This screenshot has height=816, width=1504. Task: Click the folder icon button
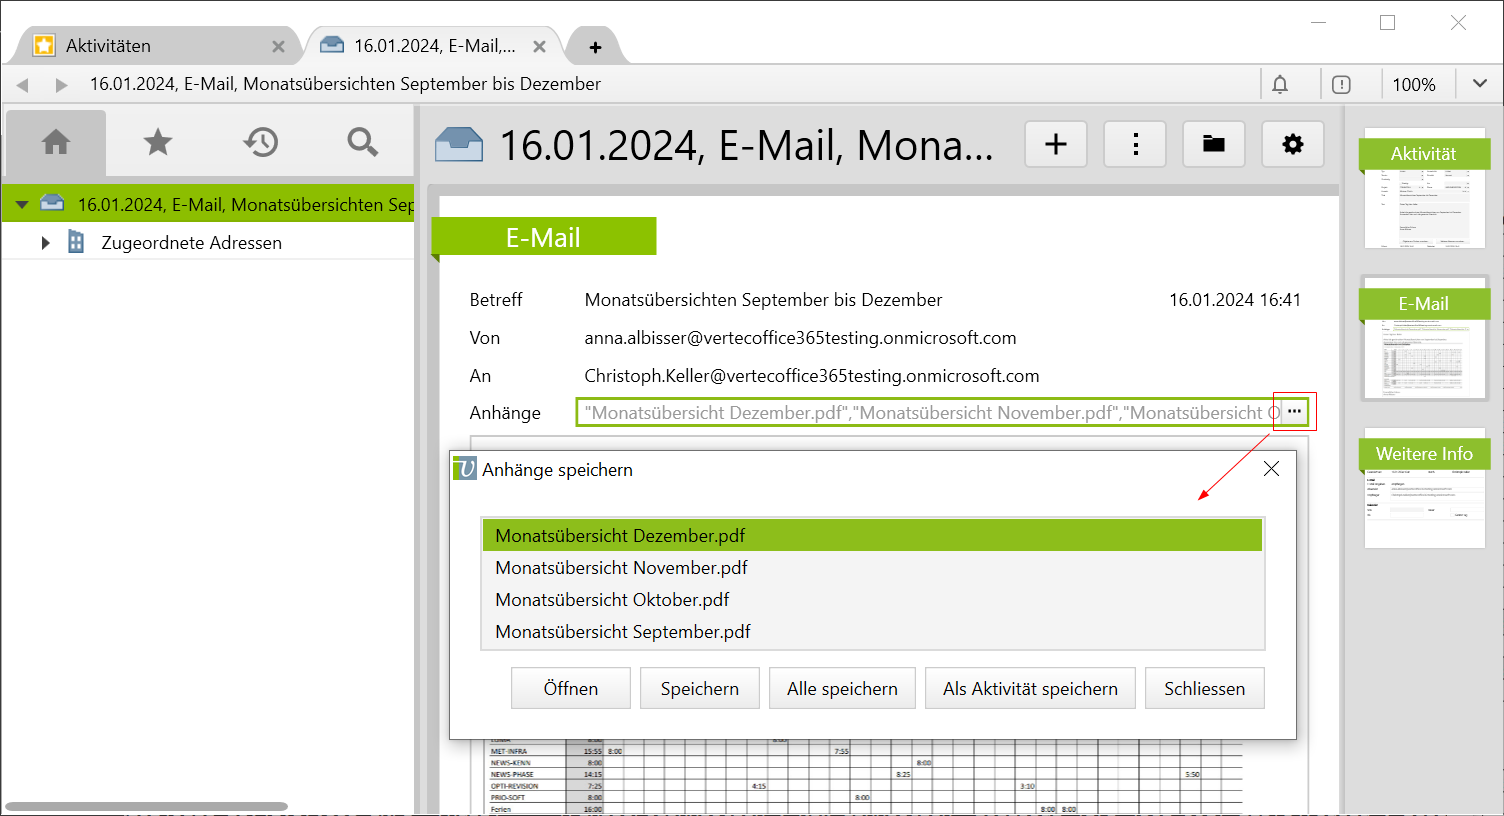(1214, 145)
